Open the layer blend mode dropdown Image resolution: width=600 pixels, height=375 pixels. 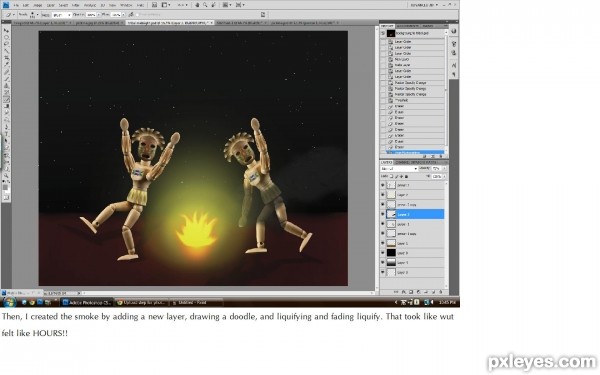tap(399, 168)
